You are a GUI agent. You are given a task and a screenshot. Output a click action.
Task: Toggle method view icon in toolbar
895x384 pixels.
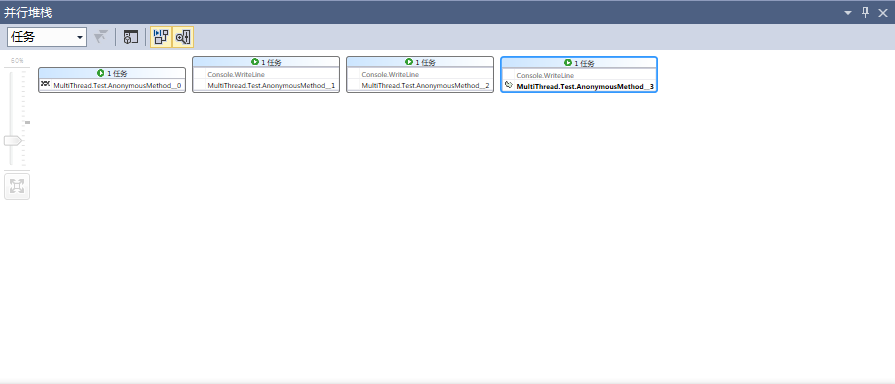[x=131, y=38]
